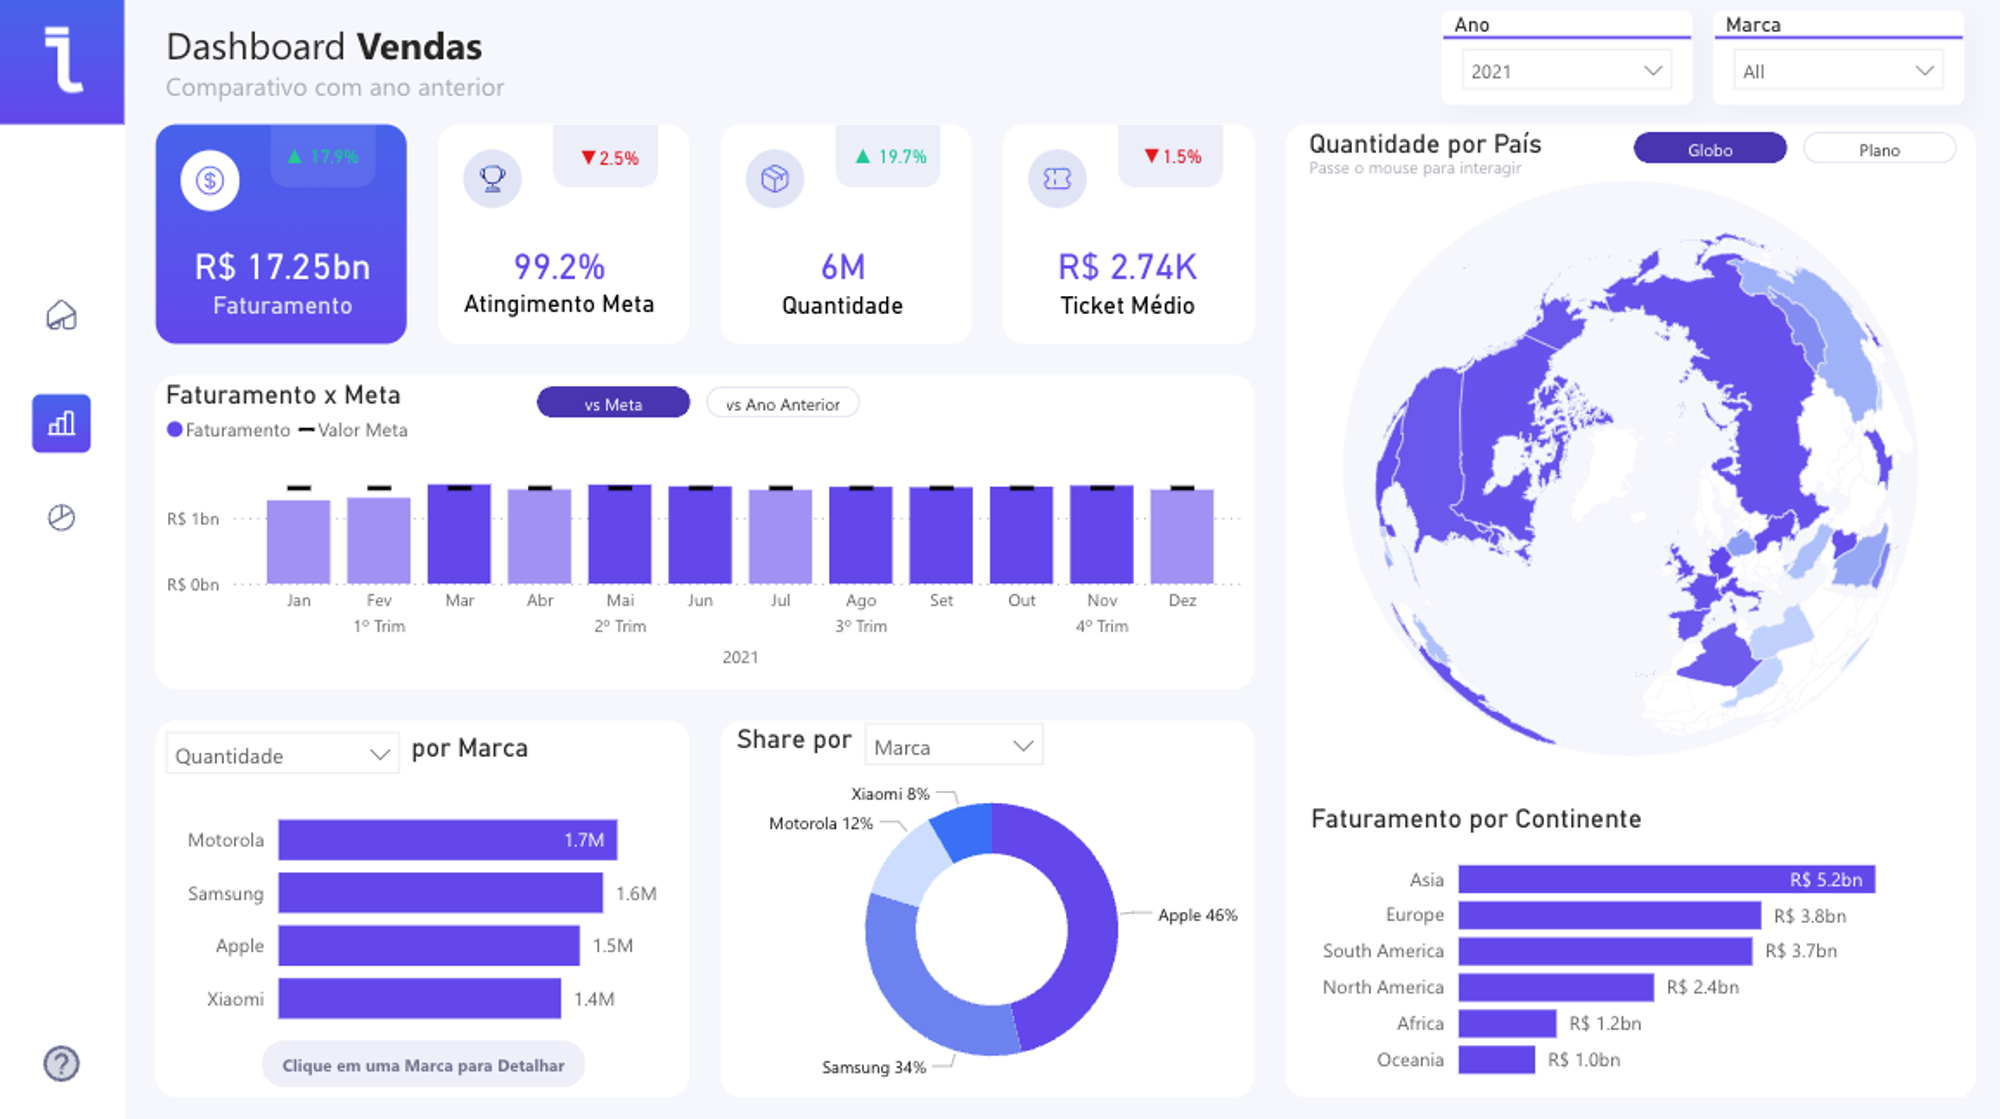Enable vs Ano Anterior comparison

coord(783,403)
